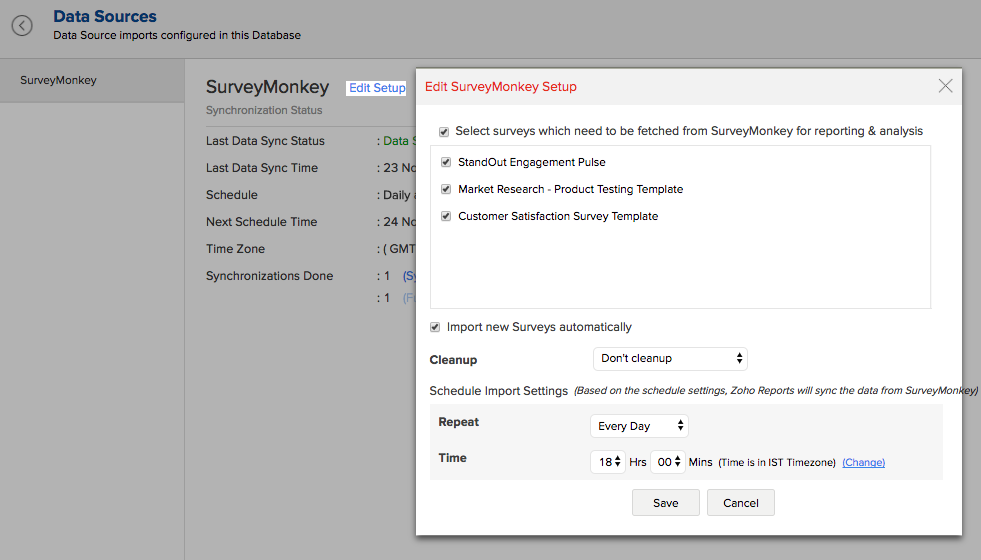This screenshot has height=560, width=981.
Task: Uncheck Customer Satisfaction Survey Template
Action: coord(445,216)
